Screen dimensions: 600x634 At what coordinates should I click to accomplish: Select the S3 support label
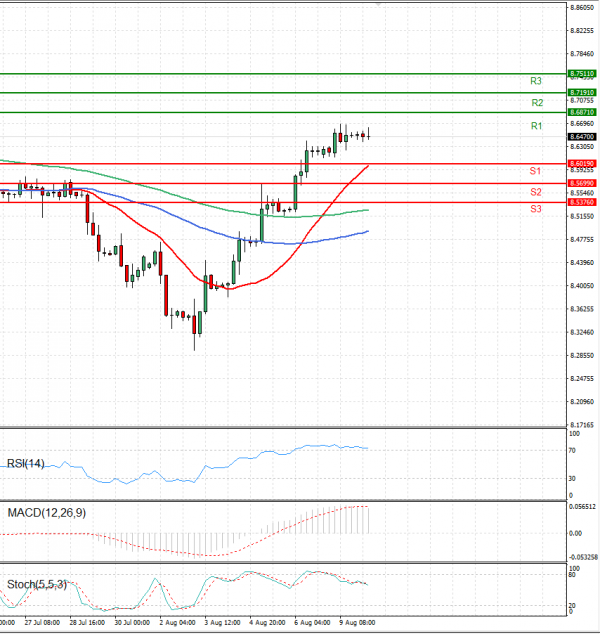[x=536, y=209]
